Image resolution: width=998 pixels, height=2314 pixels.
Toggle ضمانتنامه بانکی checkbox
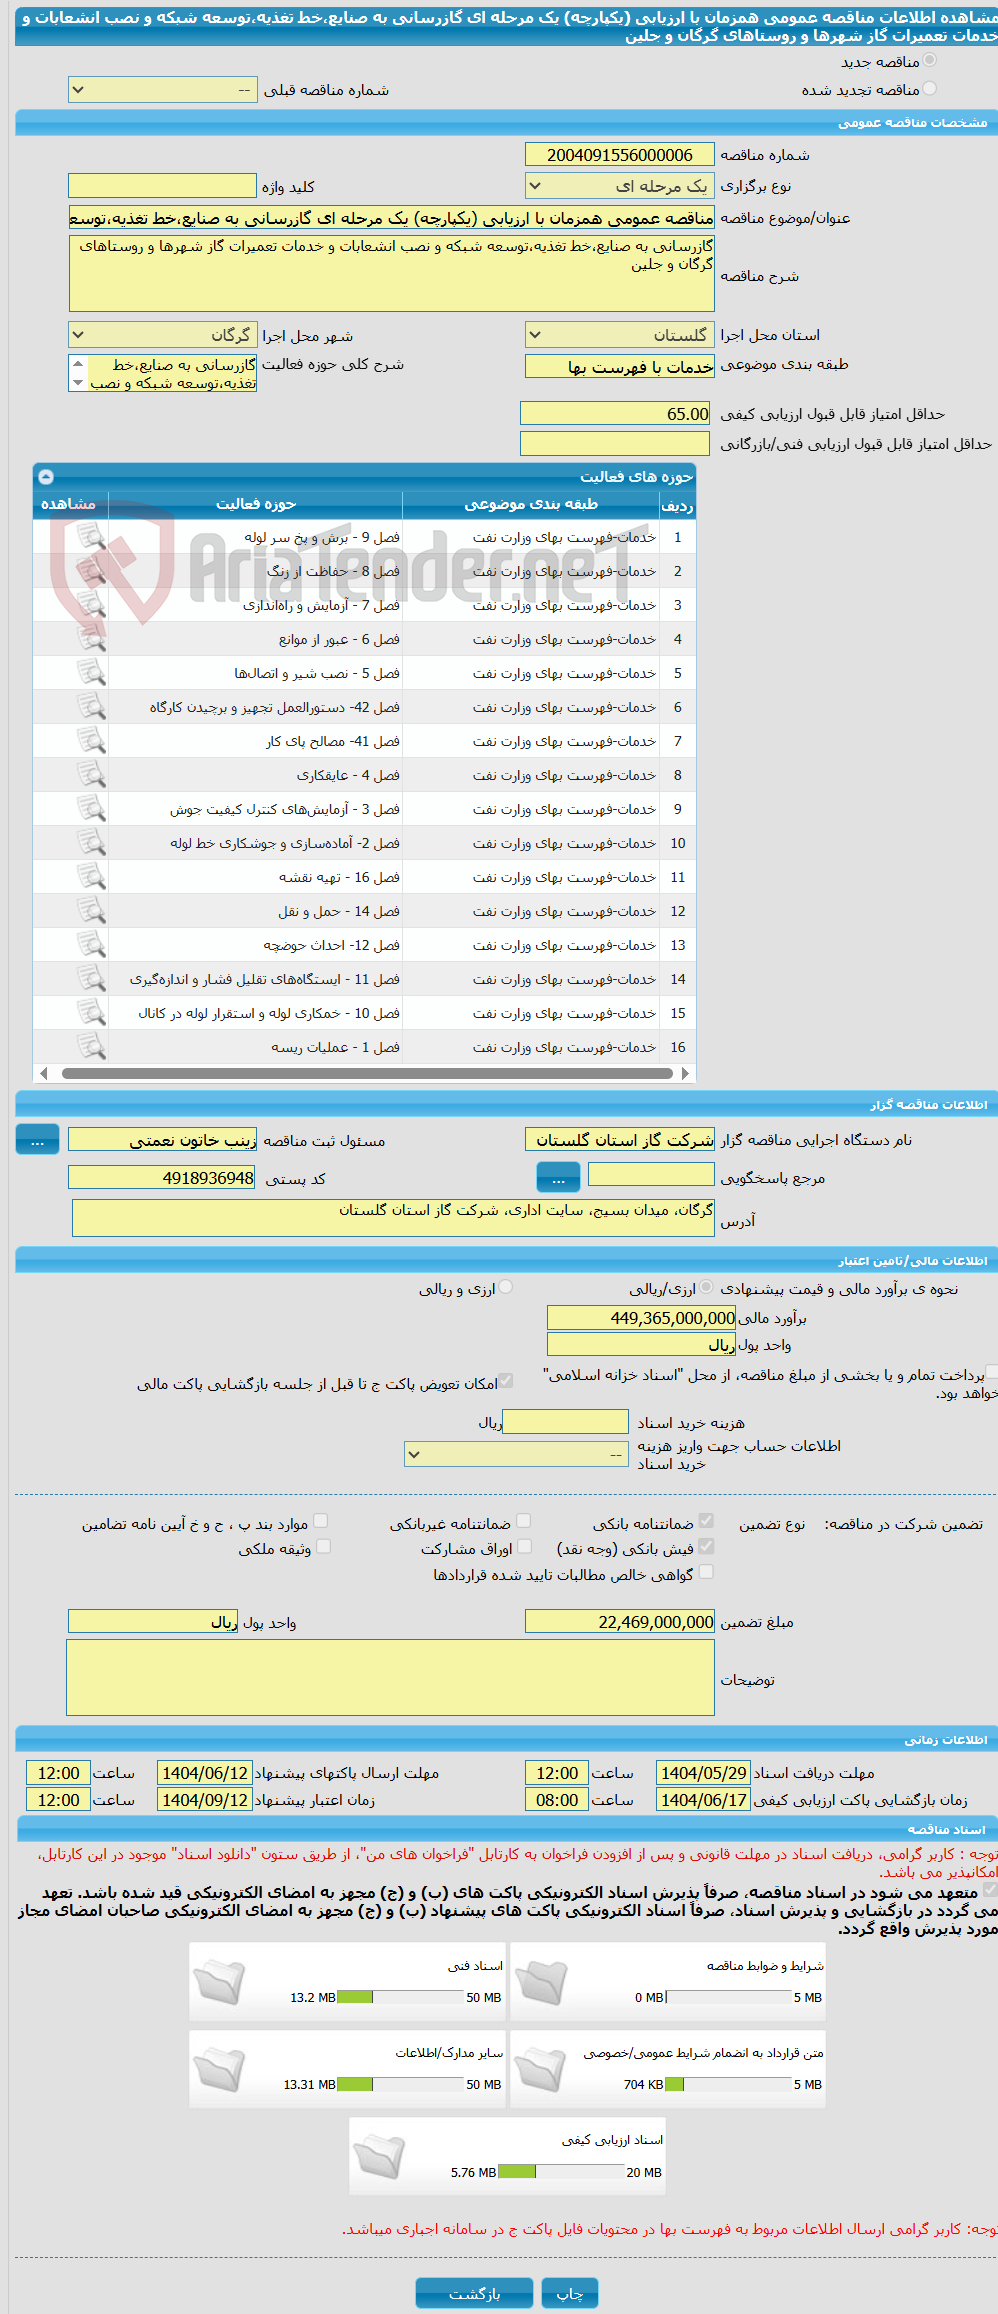pyautogui.click(x=706, y=1521)
